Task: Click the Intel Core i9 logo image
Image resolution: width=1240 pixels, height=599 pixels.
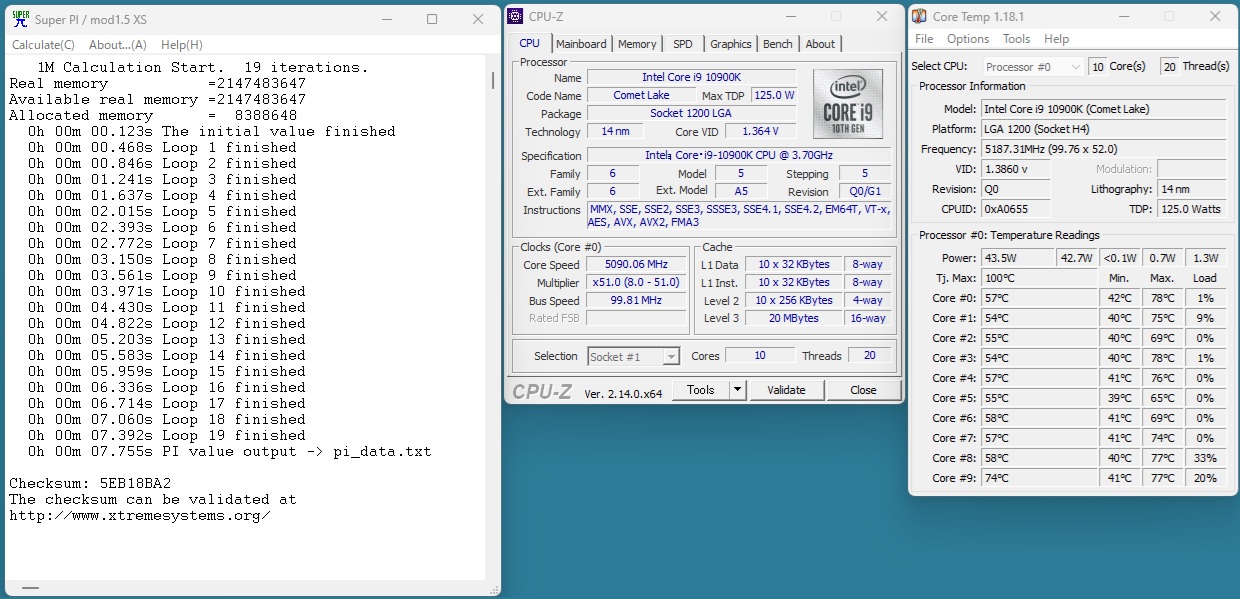Action: (x=847, y=104)
